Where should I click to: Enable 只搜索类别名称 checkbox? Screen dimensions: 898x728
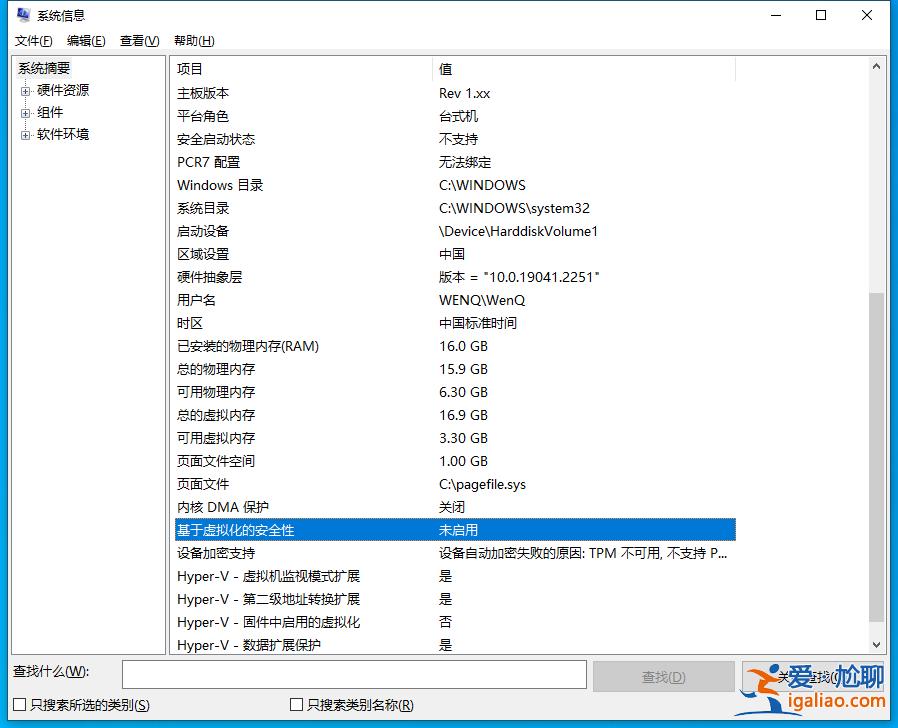coord(296,705)
